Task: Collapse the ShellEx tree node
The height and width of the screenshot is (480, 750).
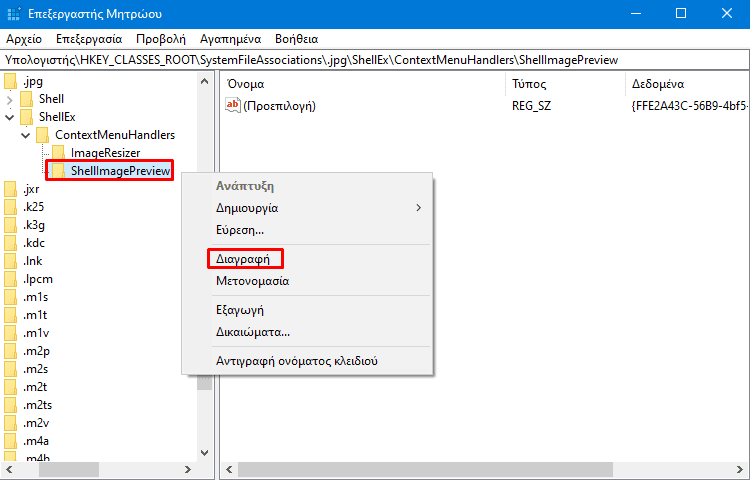Action: (x=10, y=117)
